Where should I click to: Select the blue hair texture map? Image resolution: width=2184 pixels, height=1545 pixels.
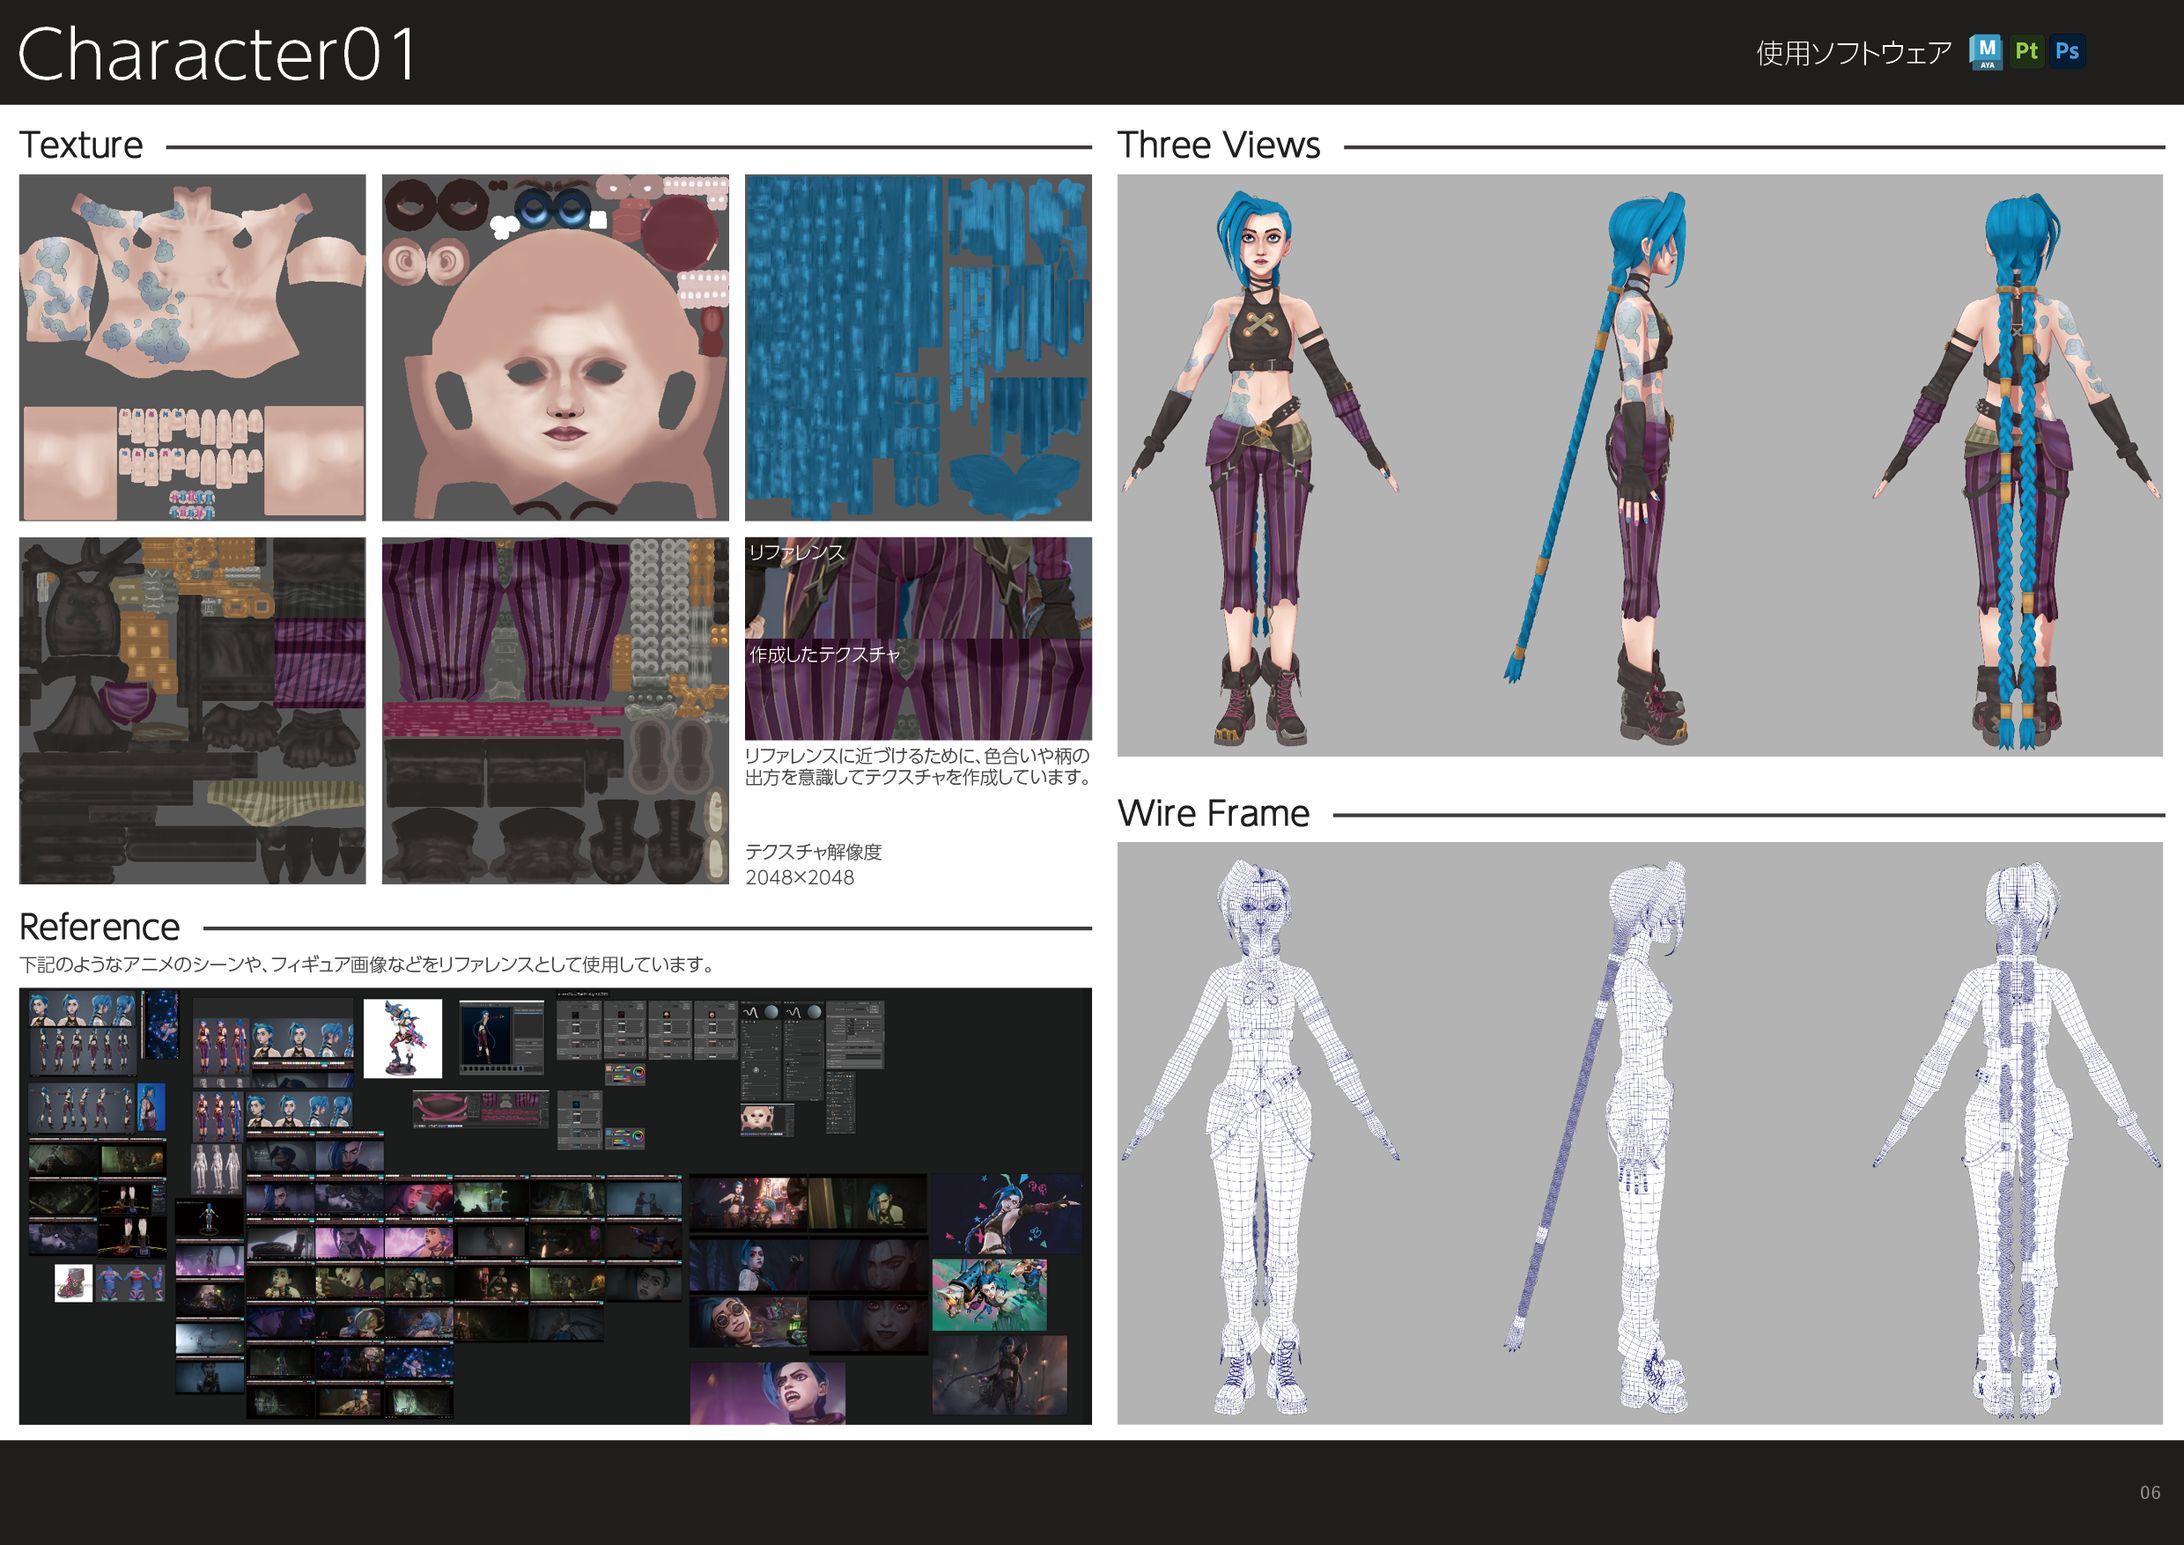[x=917, y=347]
